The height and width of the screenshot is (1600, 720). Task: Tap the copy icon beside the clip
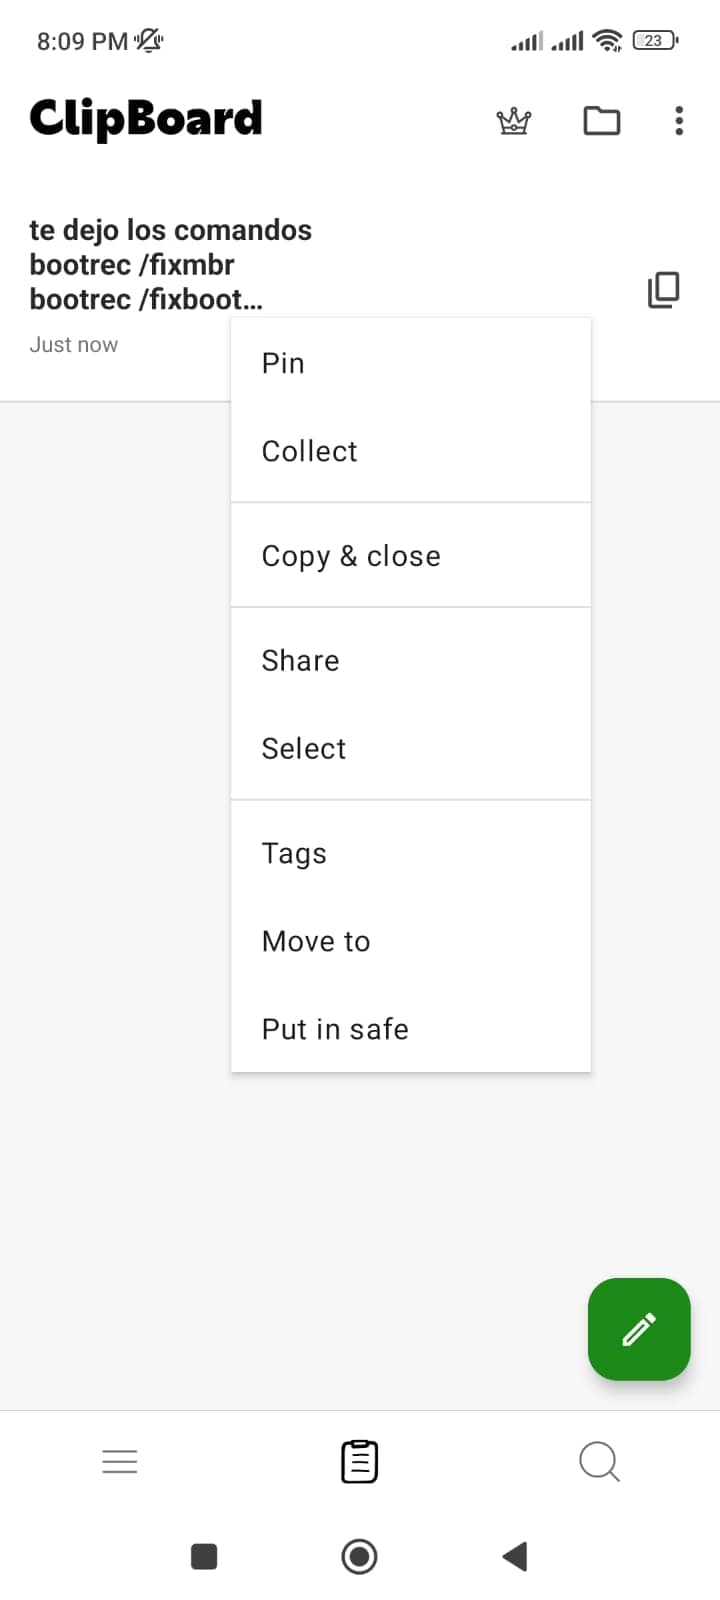[663, 290]
